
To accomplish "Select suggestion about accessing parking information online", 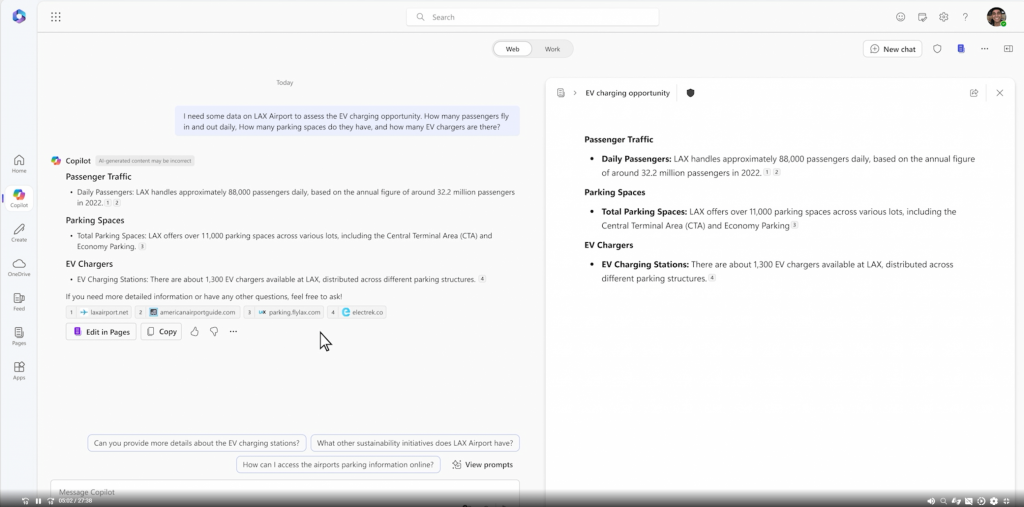I will click(338, 465).
